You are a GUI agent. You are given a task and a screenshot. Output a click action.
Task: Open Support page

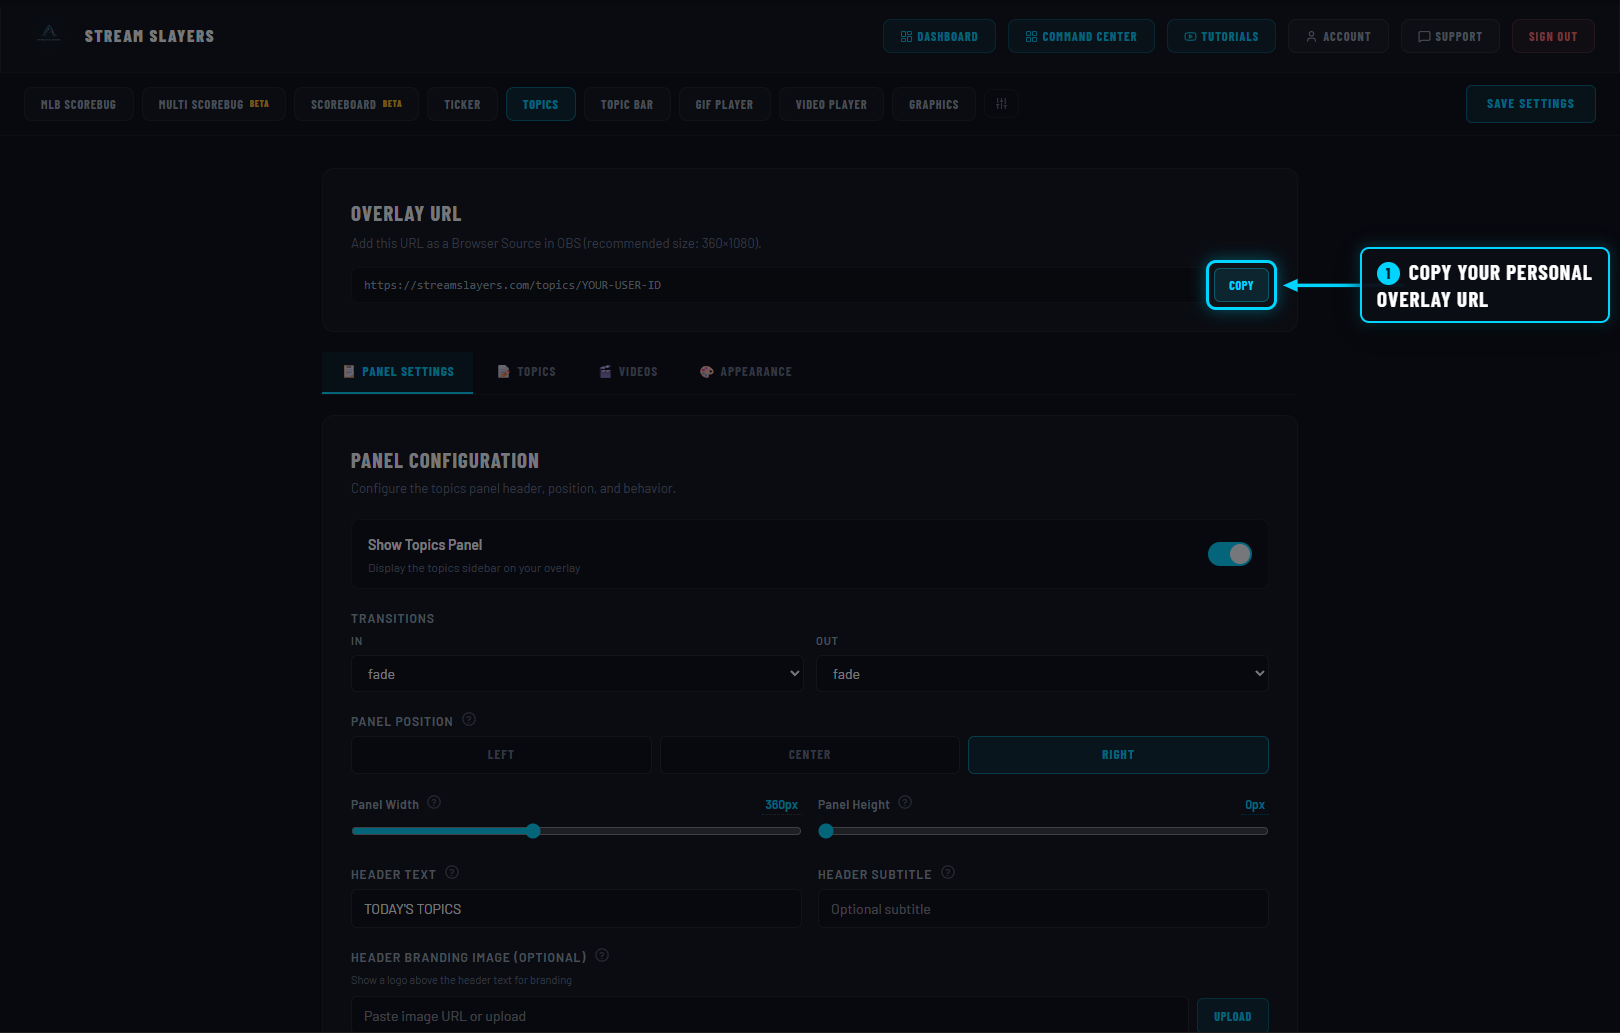pos(1450,36)
